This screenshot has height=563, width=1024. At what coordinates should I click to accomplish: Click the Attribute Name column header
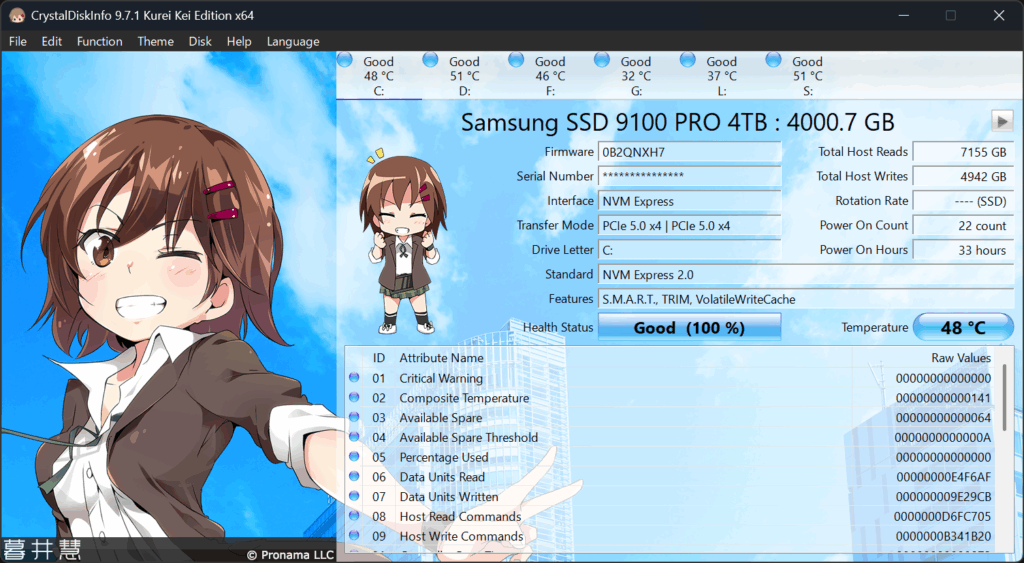click(x=441, y=358)
